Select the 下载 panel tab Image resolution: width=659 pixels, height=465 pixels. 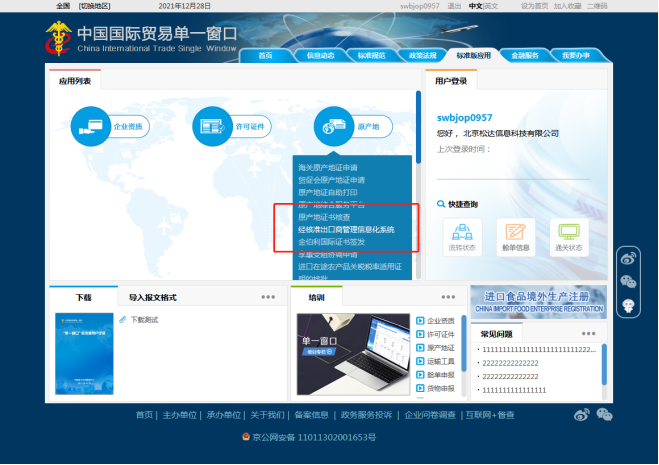pyautogui.click(x=84, y=297)
